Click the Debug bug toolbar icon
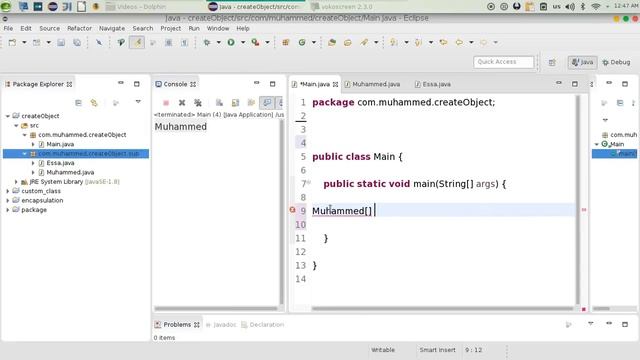 point(207,42)
